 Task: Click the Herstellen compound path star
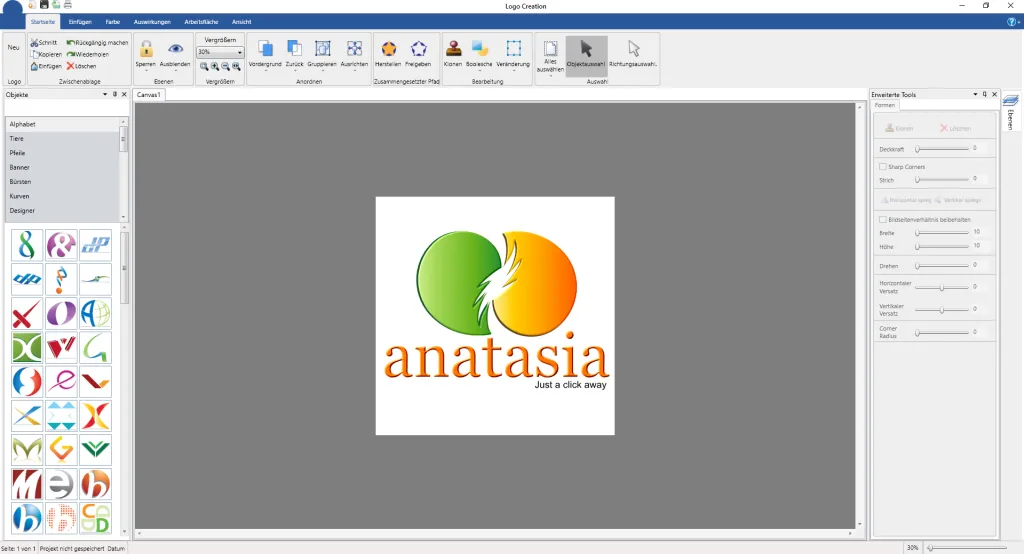coord(389,48)
